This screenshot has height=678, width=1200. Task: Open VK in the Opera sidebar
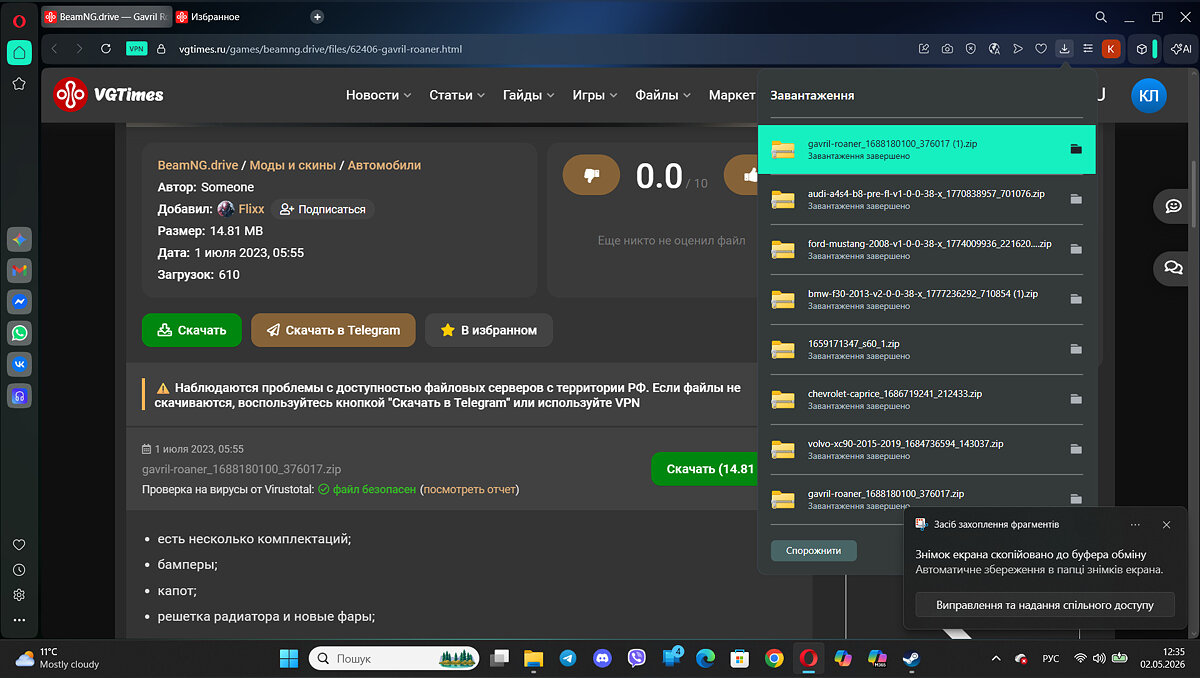pos(19,363)
